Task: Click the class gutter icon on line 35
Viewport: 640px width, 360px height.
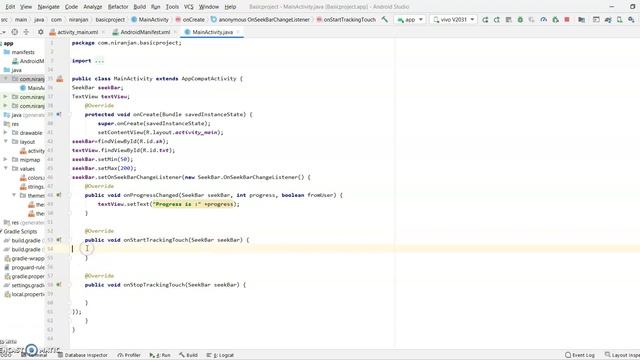Action: click(x=60, y=79)
